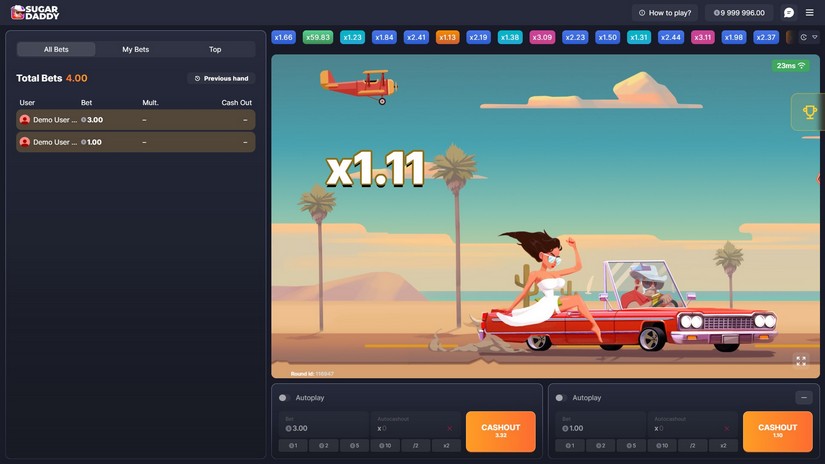Open the How to play? help
This screenshot has height=464, width=825.
pyautogui.click(x=665, y=13)
